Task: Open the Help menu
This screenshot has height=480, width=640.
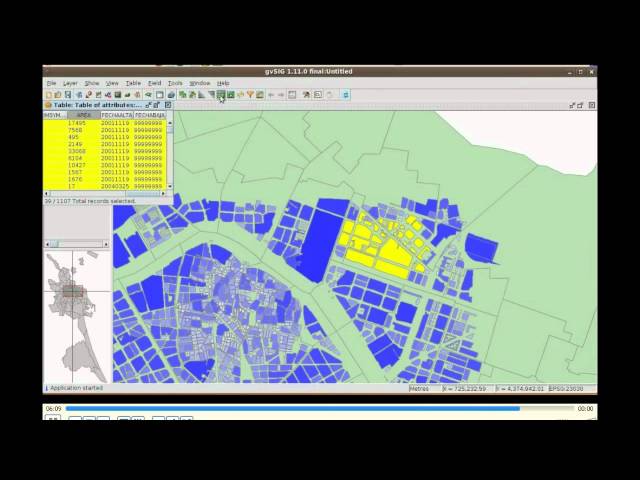Action: point(223,83)
